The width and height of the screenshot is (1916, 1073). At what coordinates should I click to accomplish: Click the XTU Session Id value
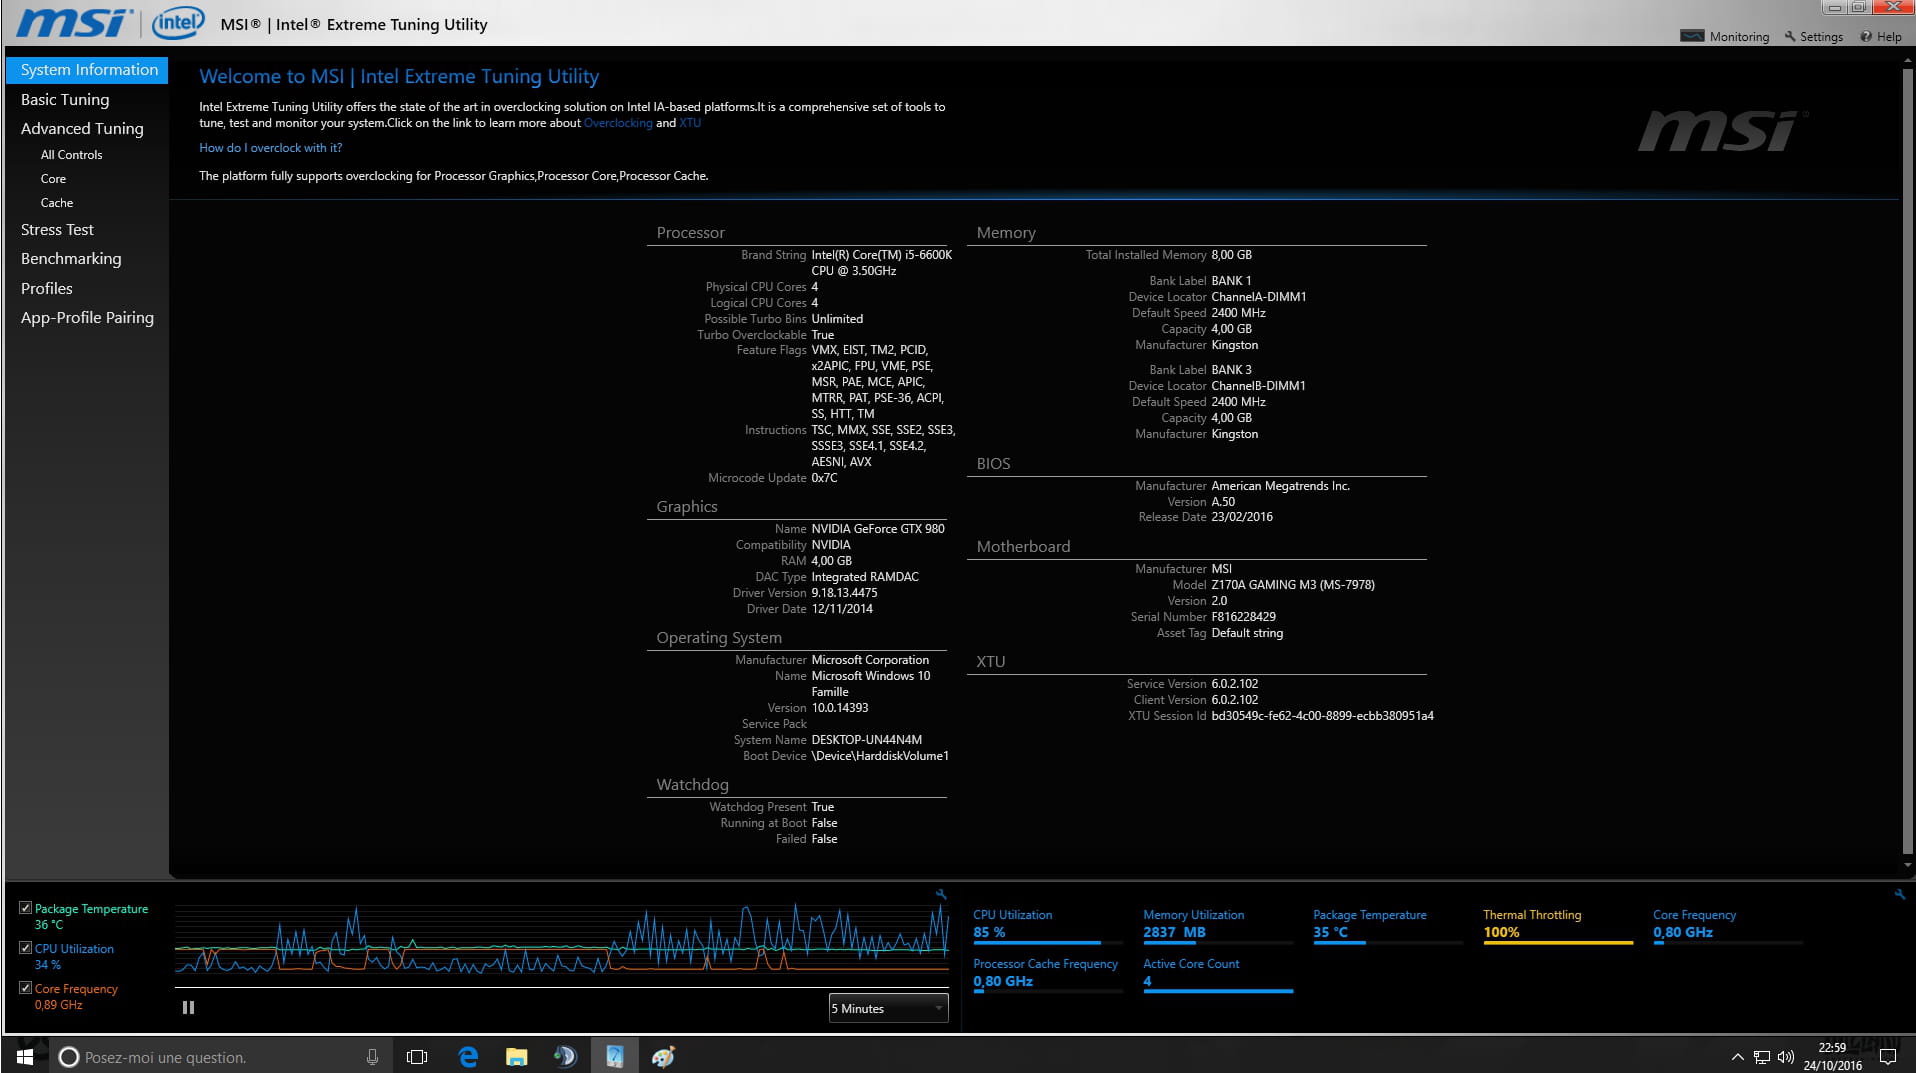1322,716
